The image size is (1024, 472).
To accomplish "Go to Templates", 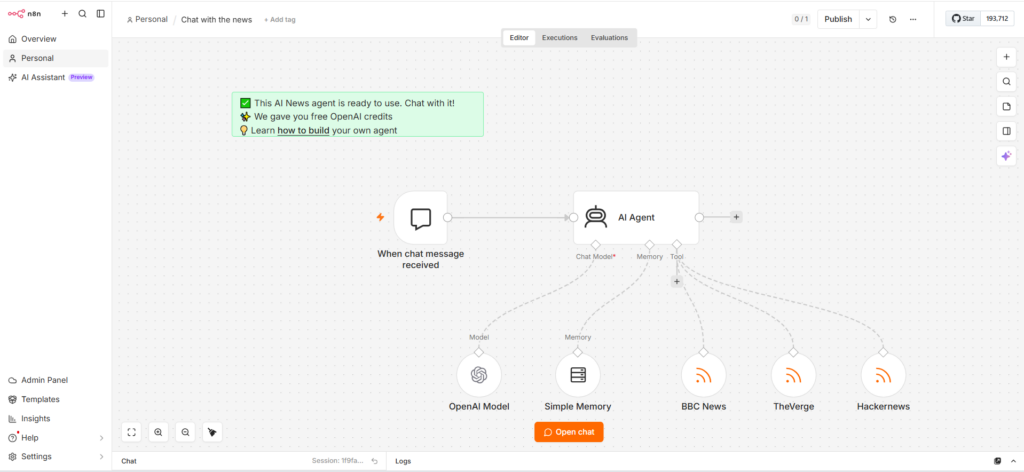I will click(x=56, y=399).
